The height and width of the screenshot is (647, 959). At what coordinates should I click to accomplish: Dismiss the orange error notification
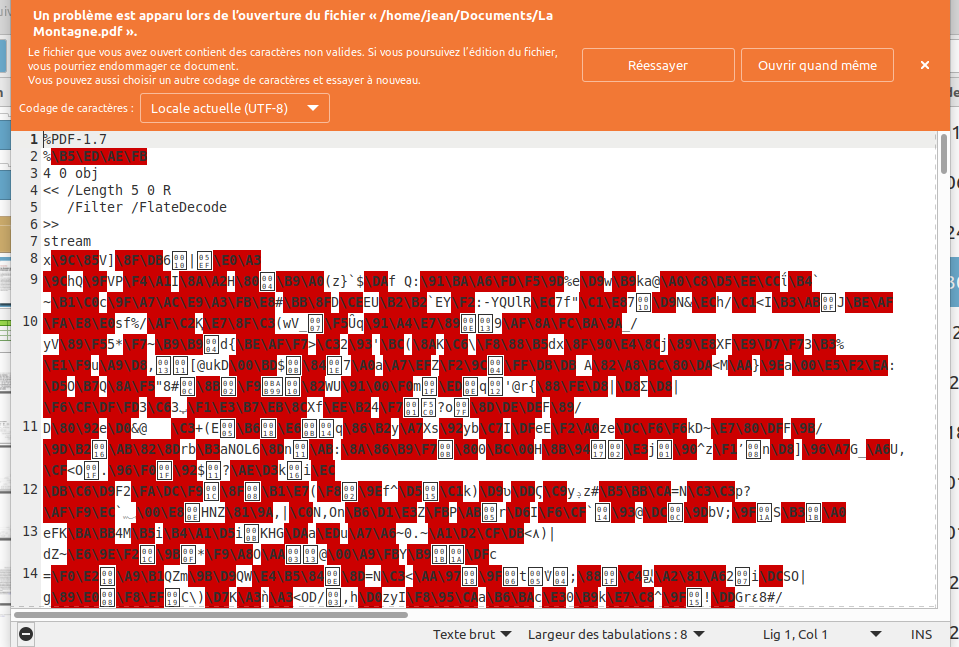click(x=924, y=65)
